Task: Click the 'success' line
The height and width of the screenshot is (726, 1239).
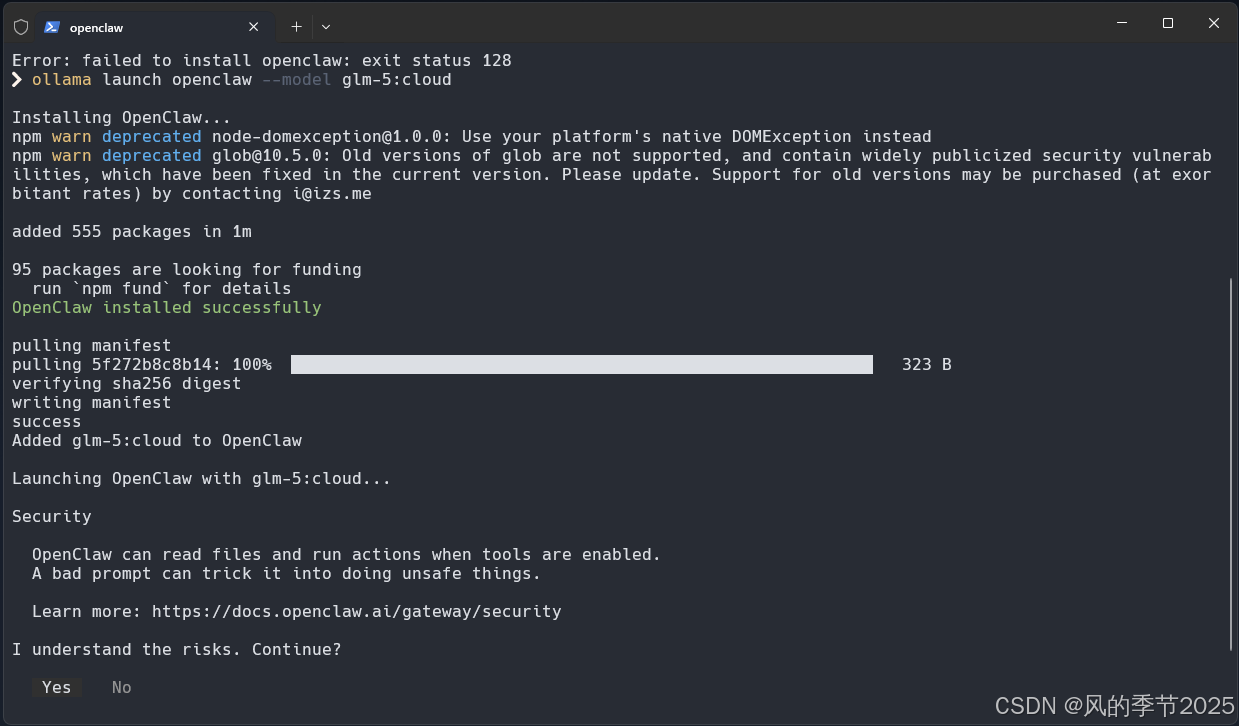Action: (47, 421)
